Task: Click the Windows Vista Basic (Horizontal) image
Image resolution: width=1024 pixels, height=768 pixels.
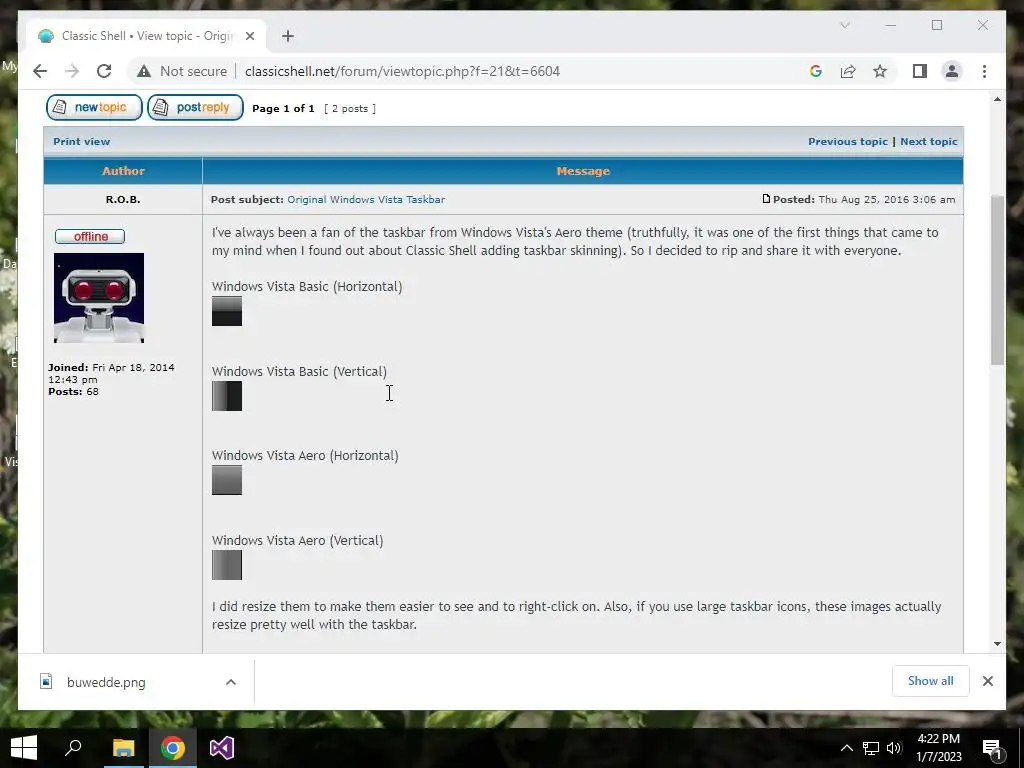Action: (227, 311)
